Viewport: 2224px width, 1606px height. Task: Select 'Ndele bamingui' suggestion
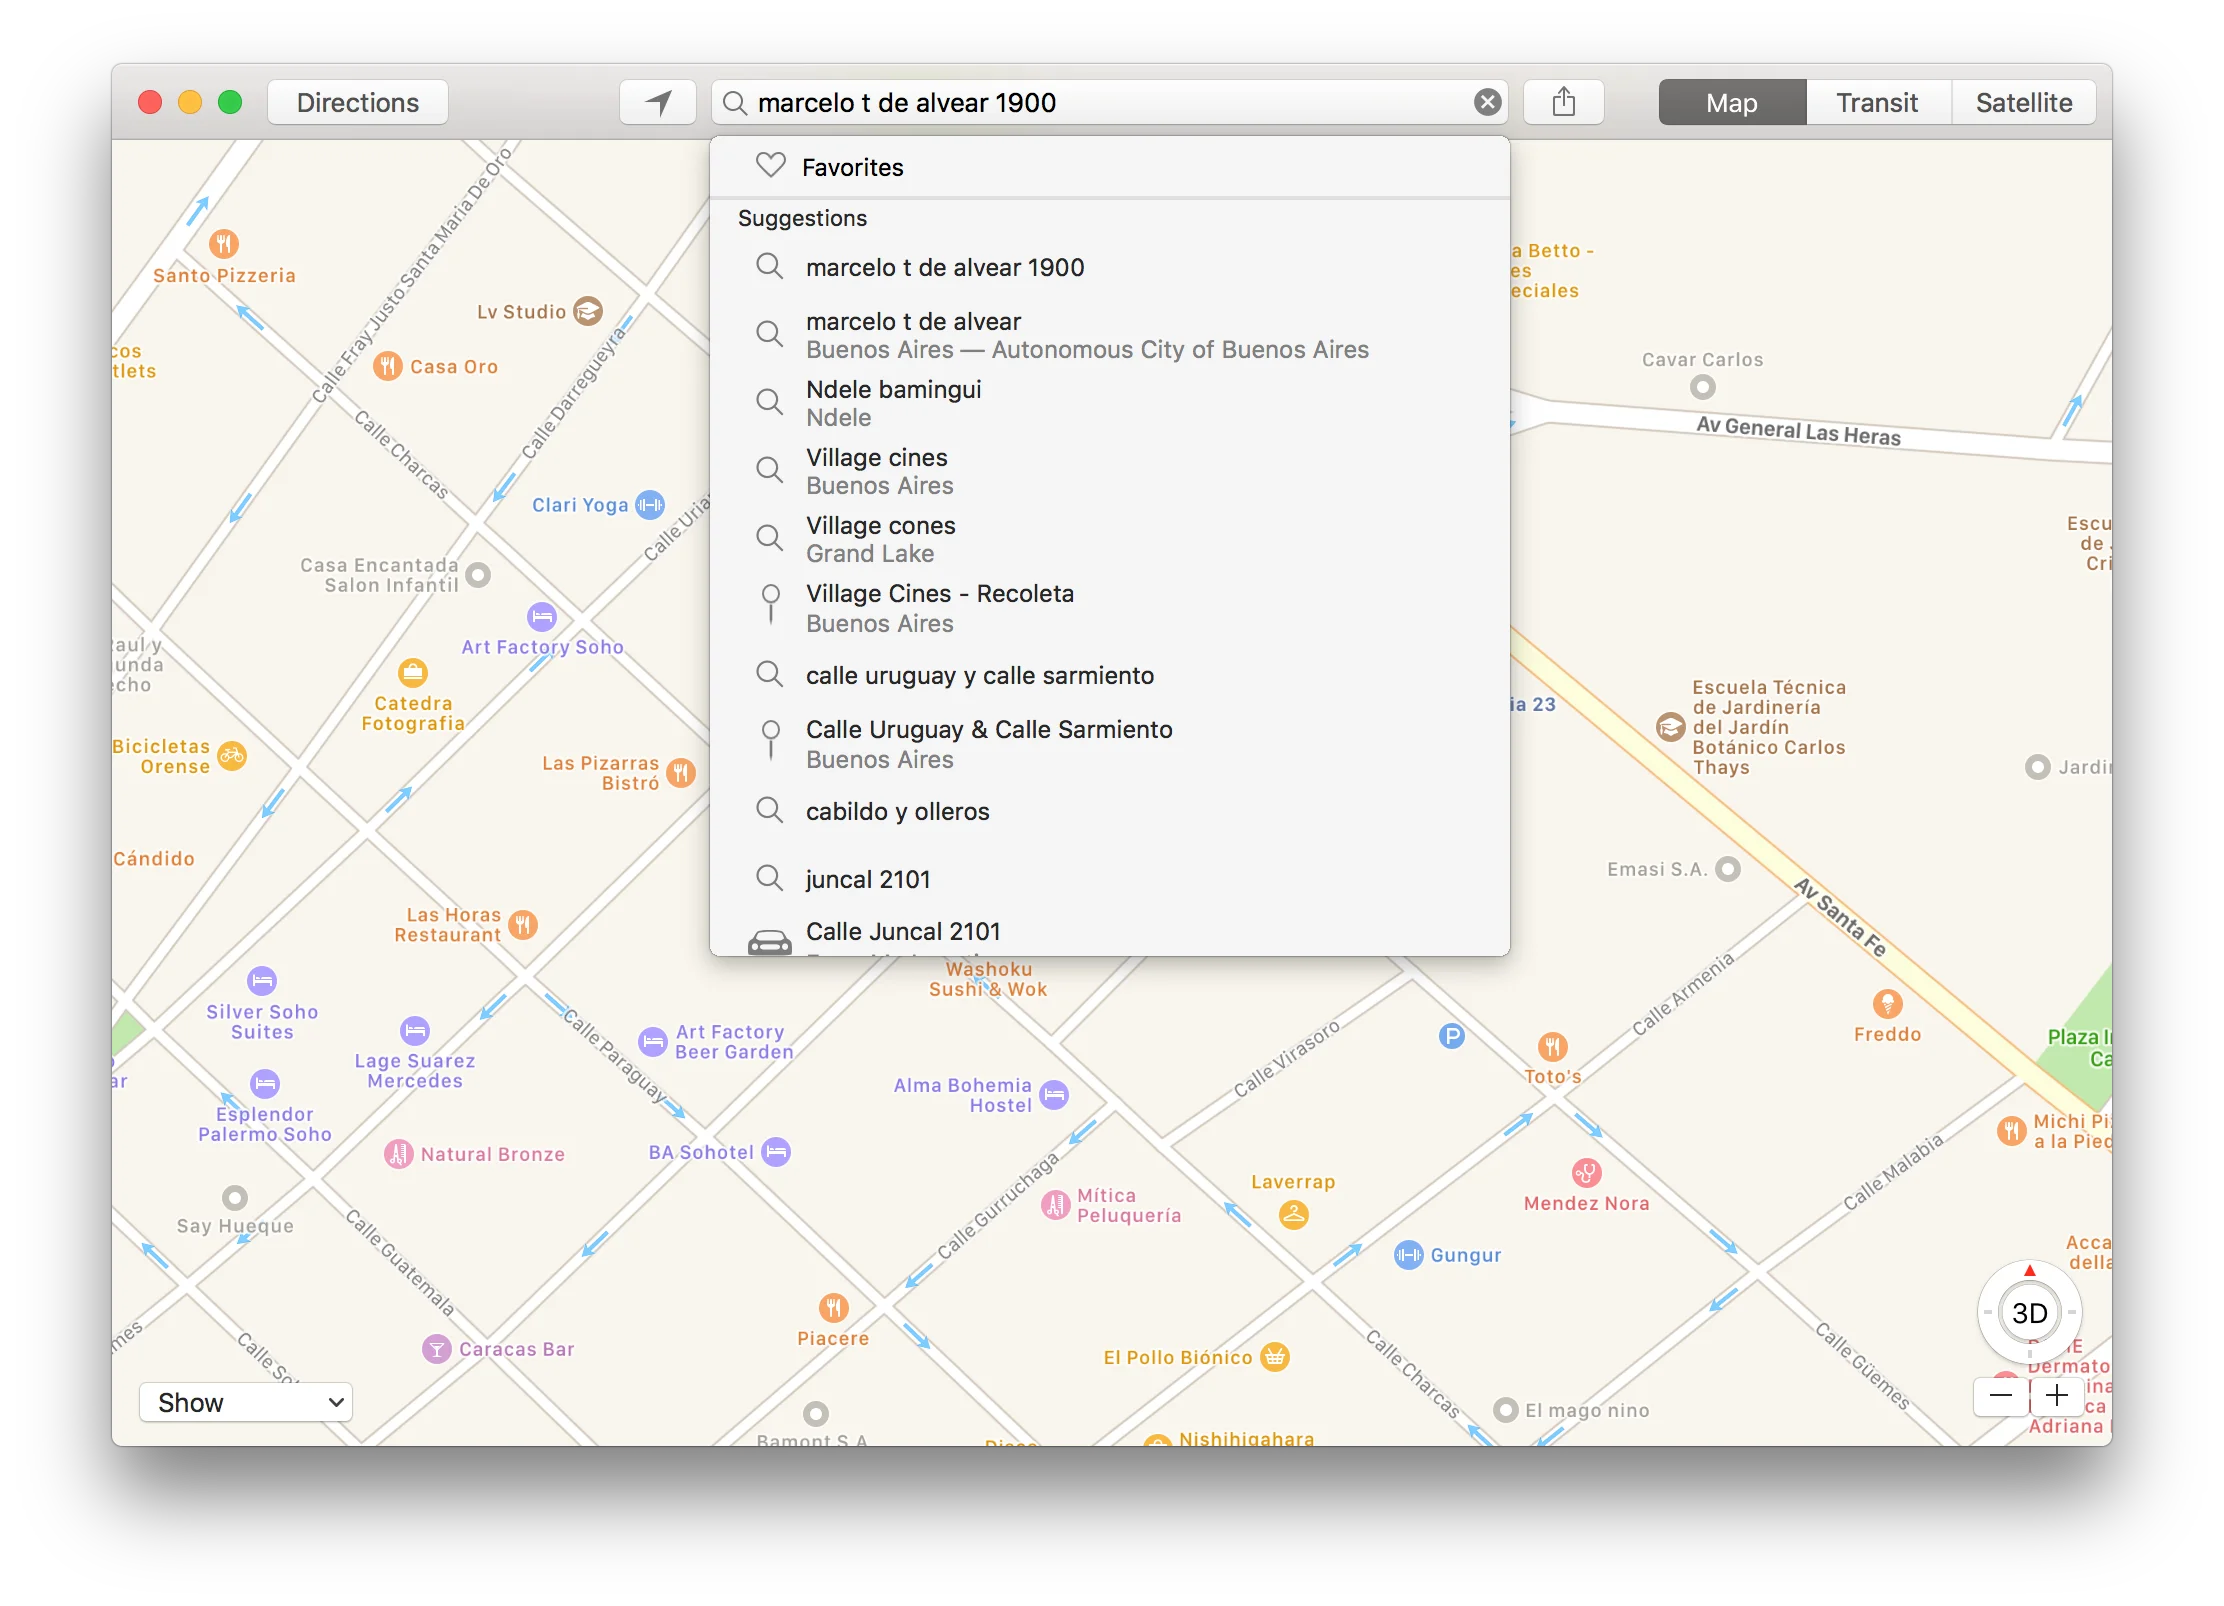[1110, 403]
